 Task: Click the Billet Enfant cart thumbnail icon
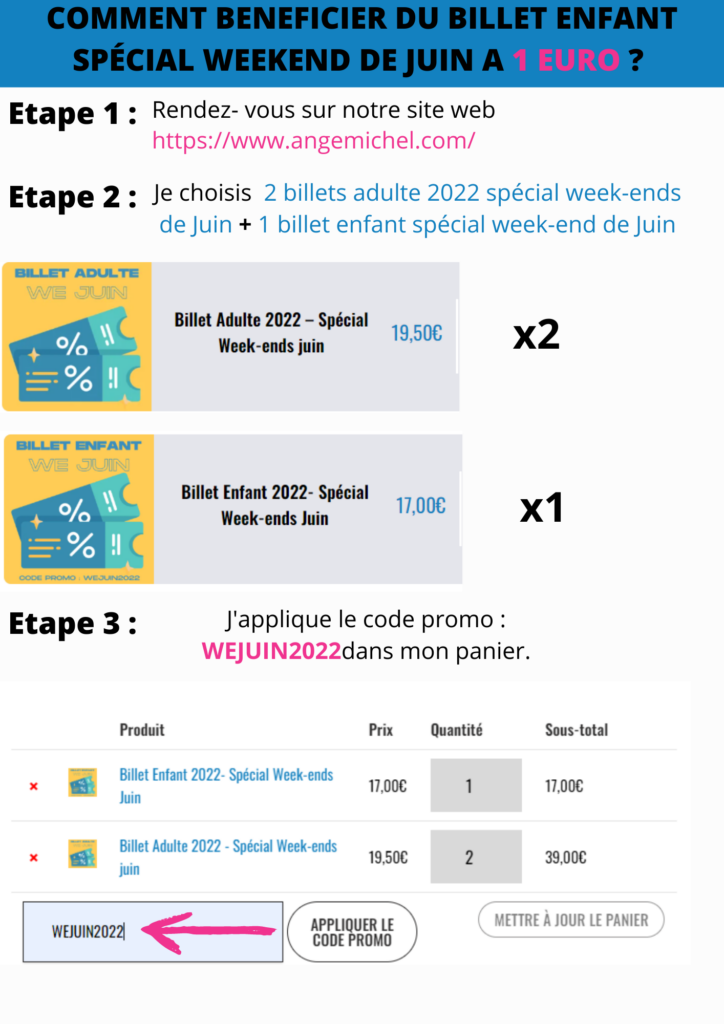(83, 782)
